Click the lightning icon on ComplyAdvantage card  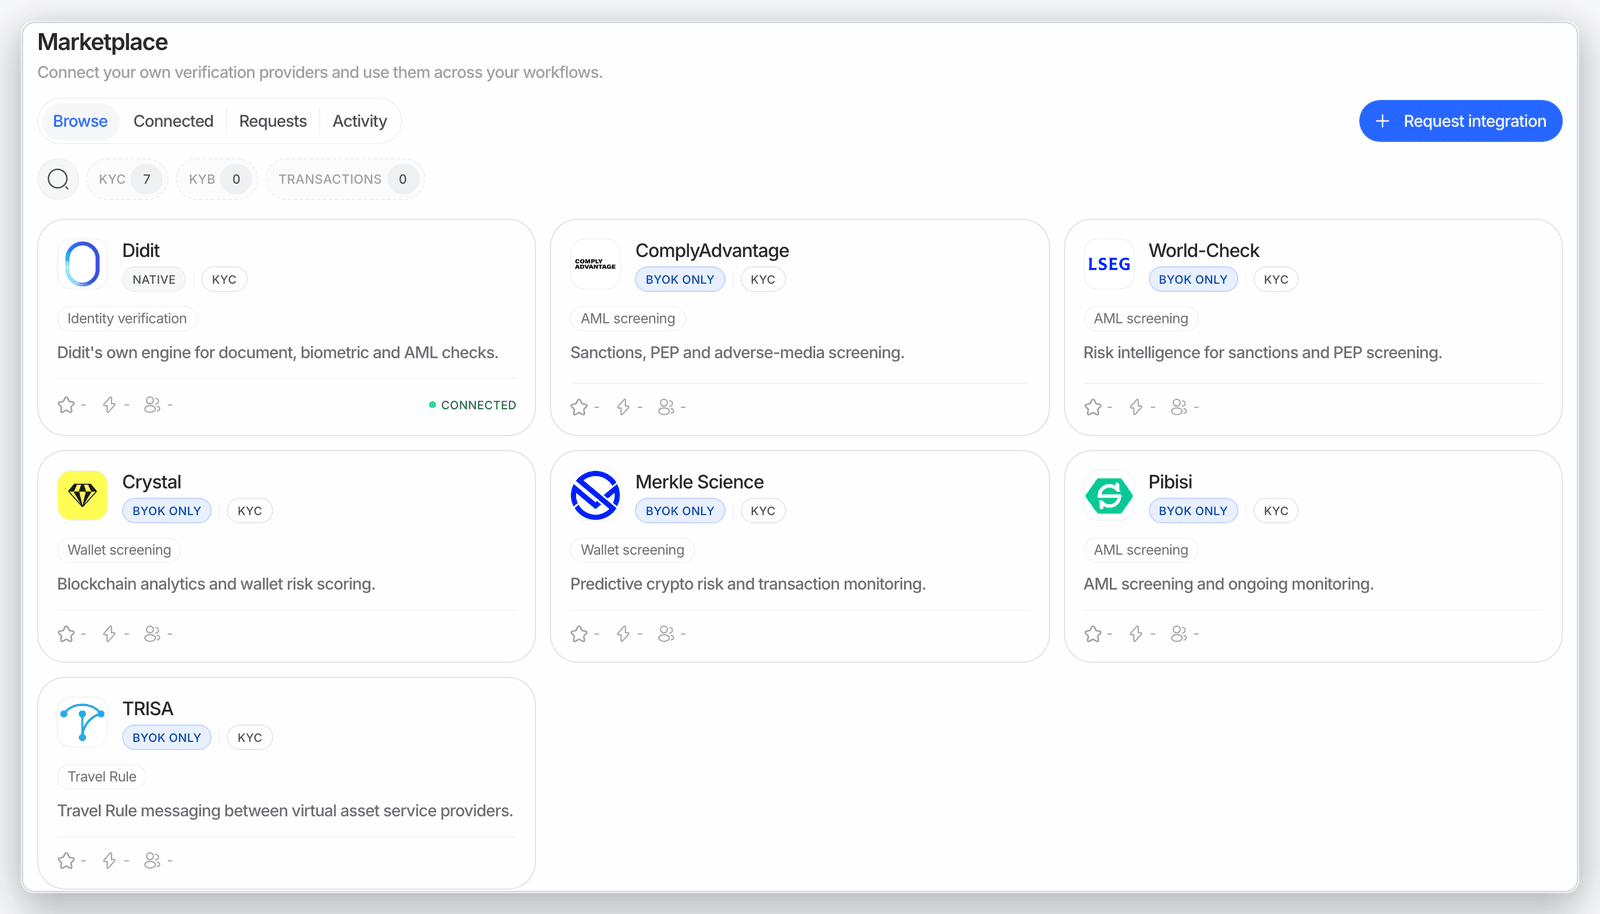623,407
